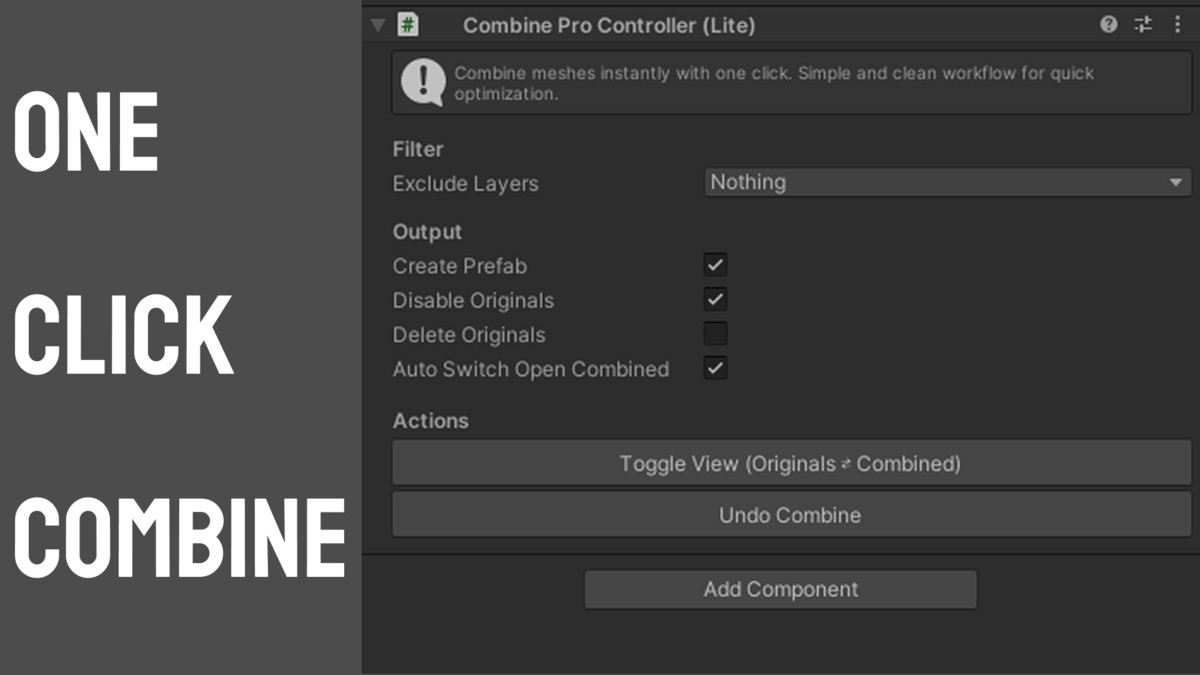1200x675 pixels.
Task: Click the warning exclamation icon
Action: click(x=421, y=82)
